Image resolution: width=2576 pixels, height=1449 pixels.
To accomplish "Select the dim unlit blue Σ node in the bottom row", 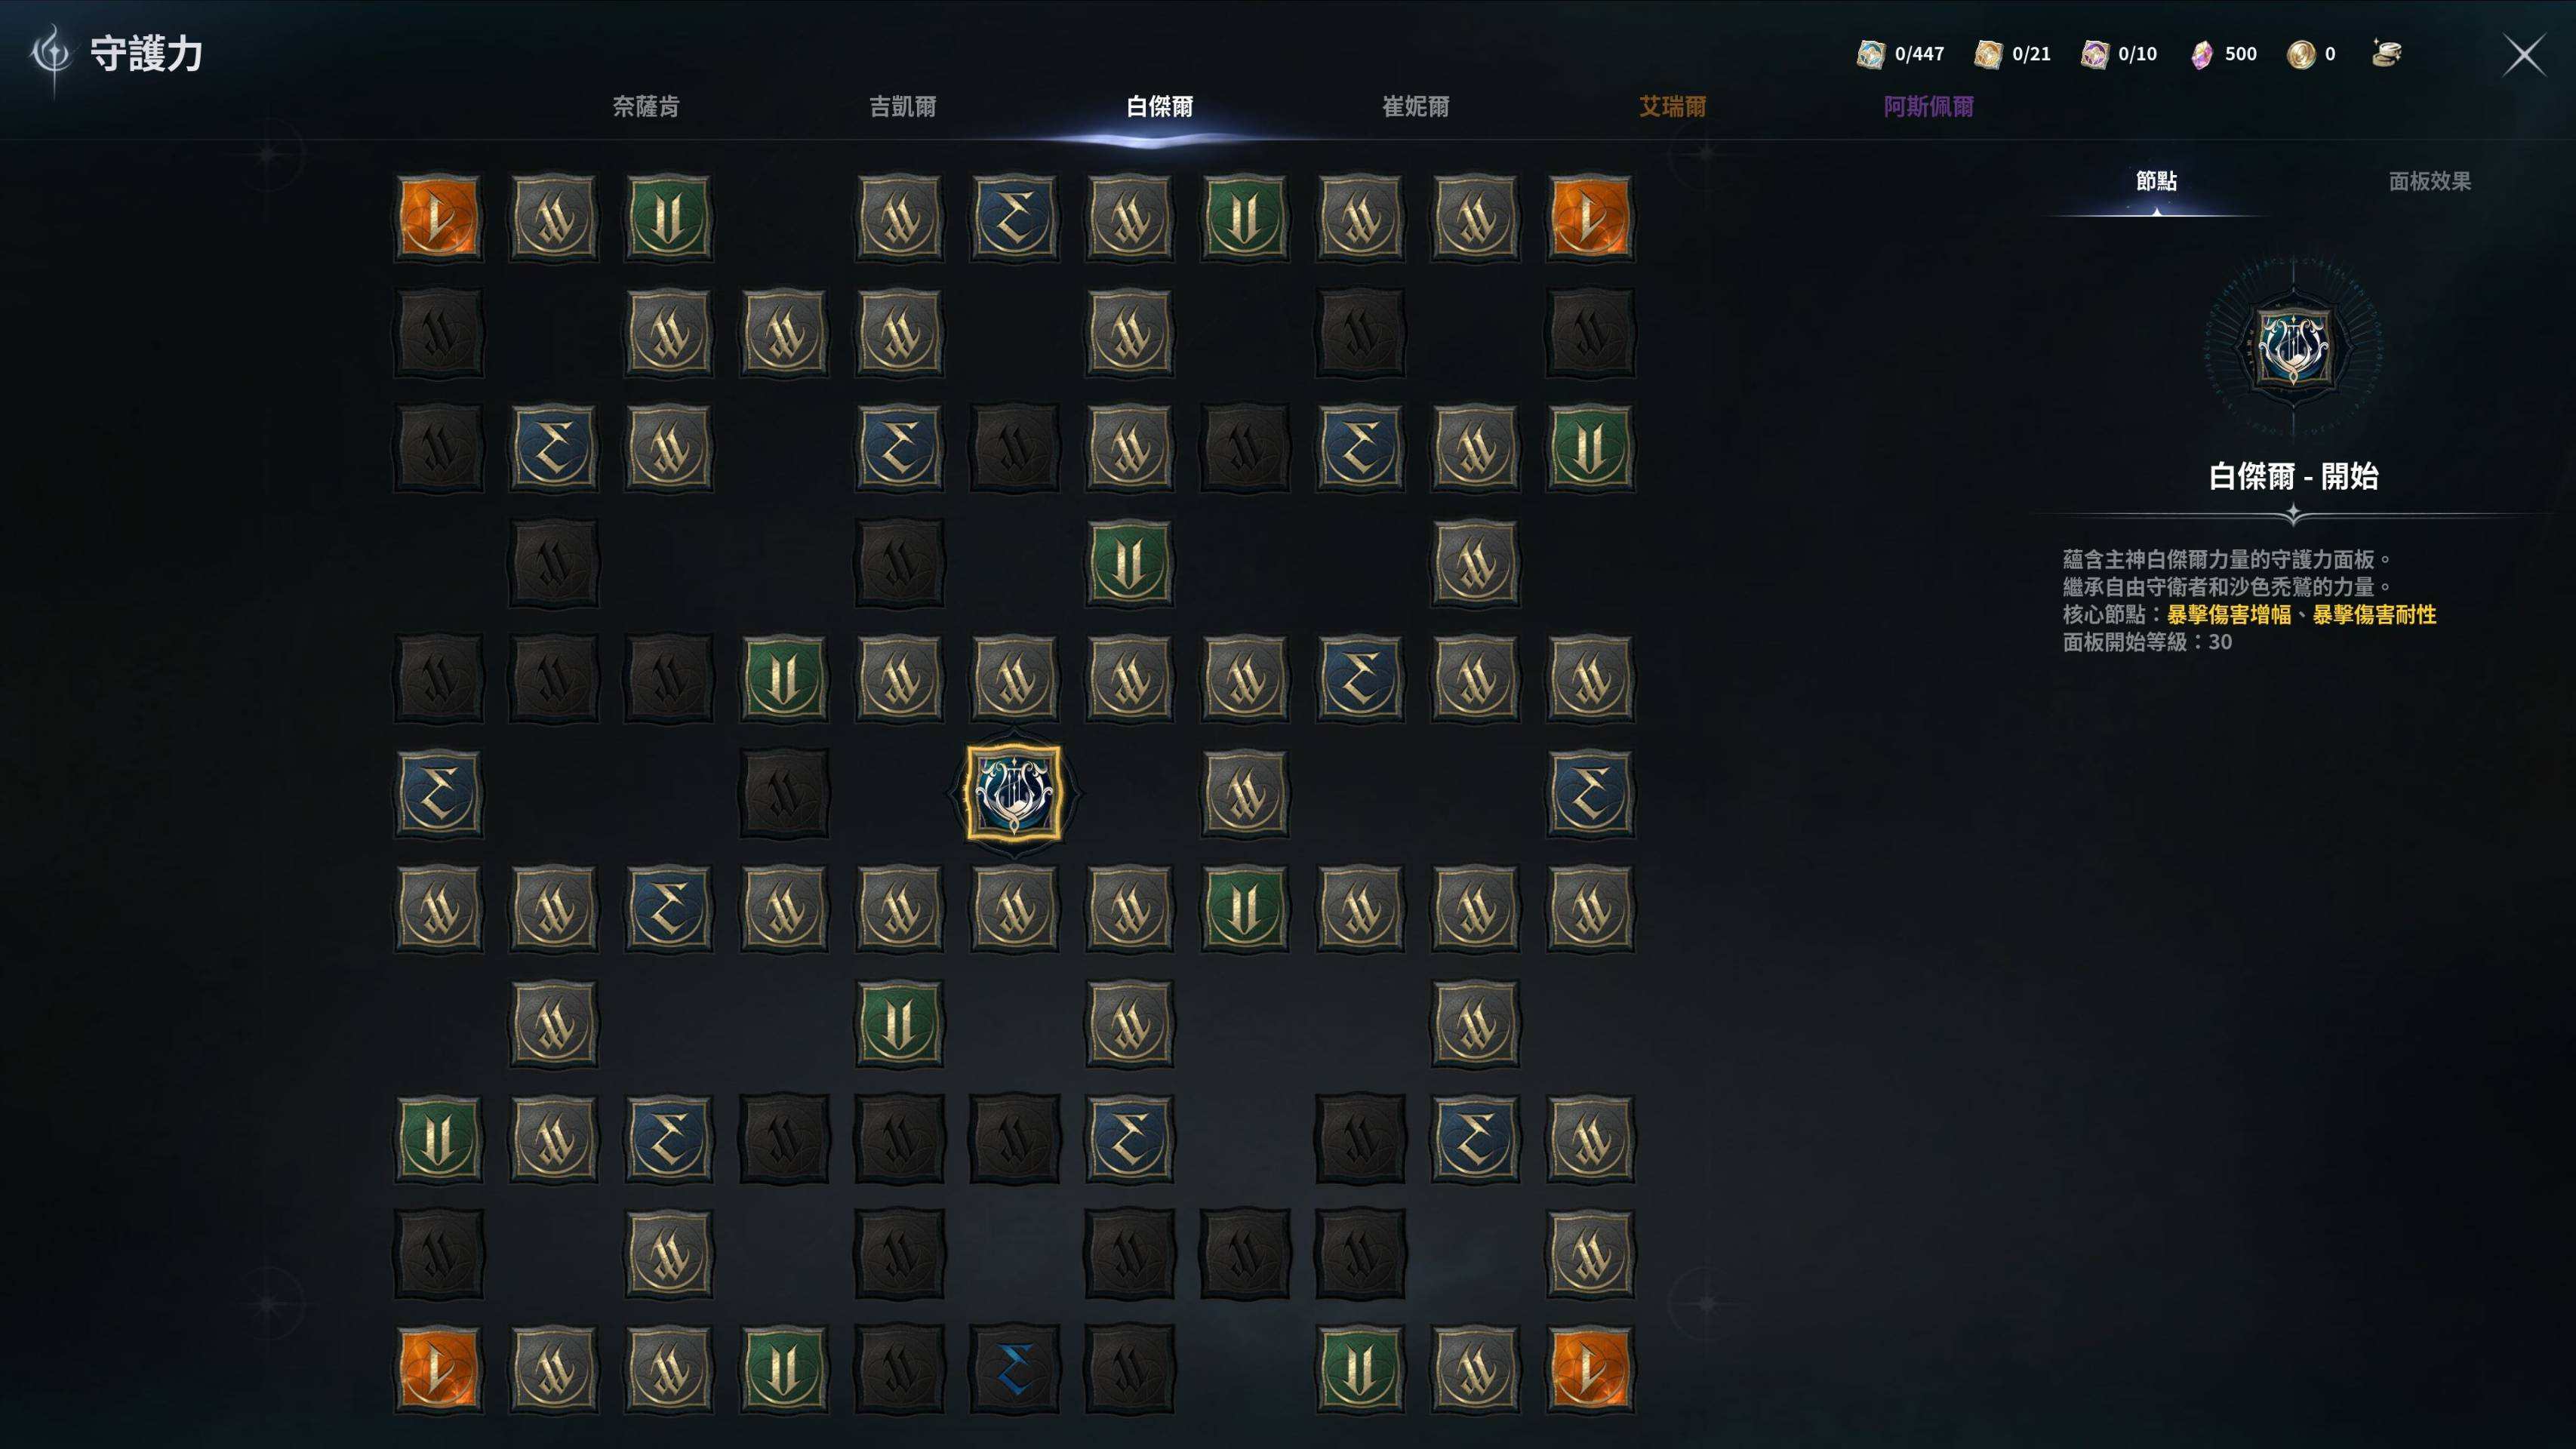I will tap(1014, 1369).
